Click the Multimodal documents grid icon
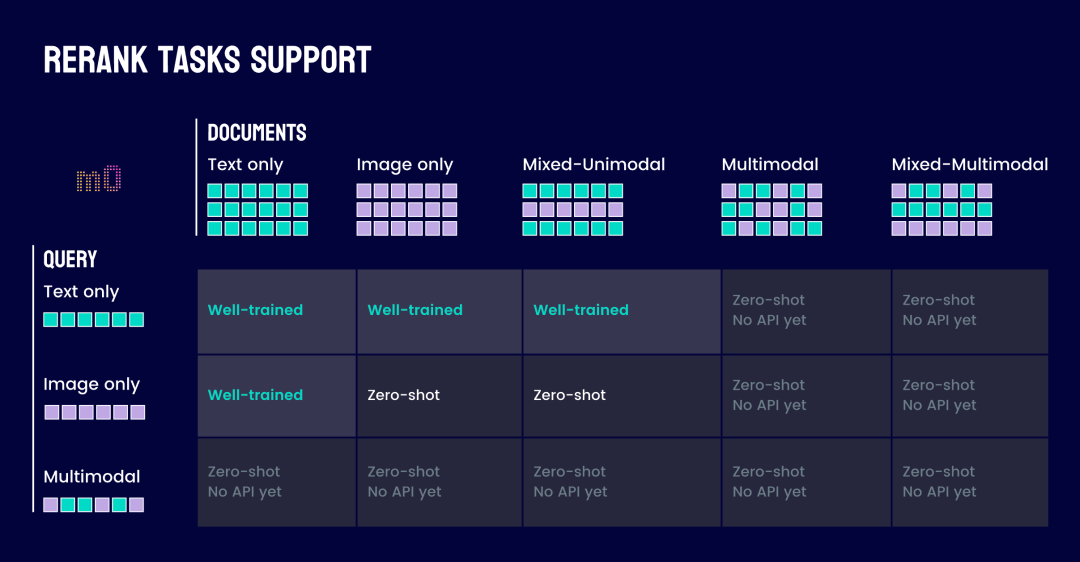 [x=771, y=209]
